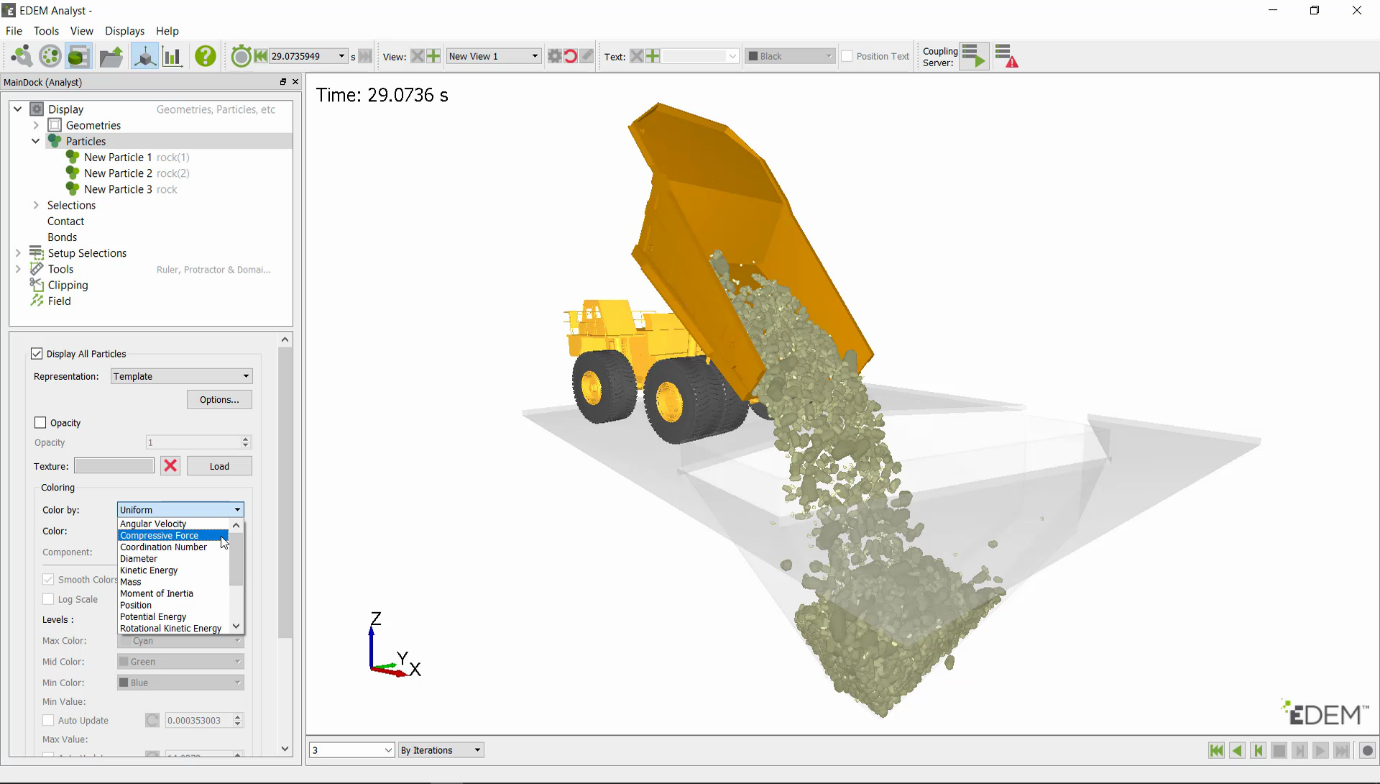Open the Mid Color Green dropdown
This screenshot has height=784, width=1380.
pyautogui.click(x=180, y=662)
